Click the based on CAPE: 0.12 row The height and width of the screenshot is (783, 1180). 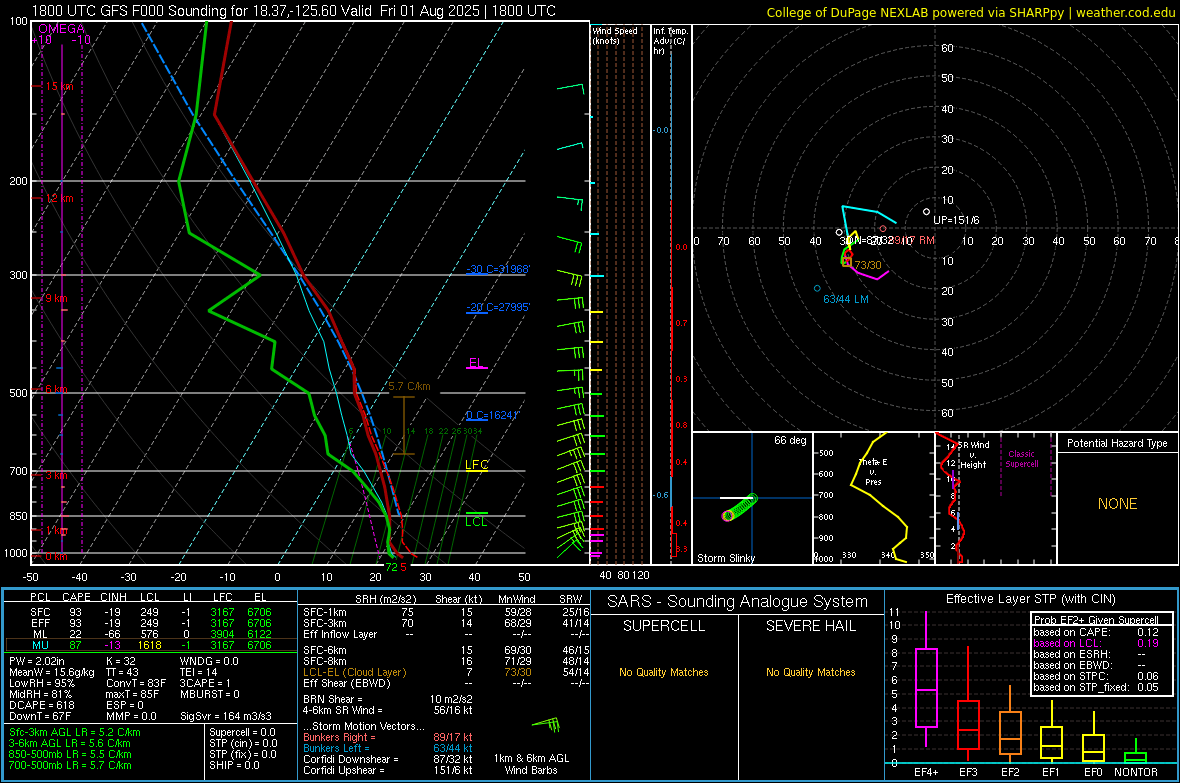click(x=1096, y=632)
